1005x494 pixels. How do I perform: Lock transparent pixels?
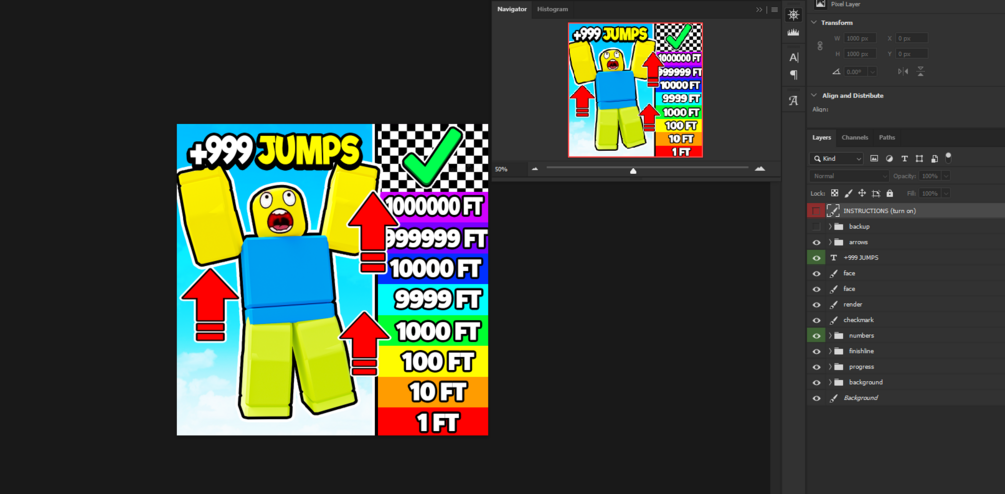(835, 193)
